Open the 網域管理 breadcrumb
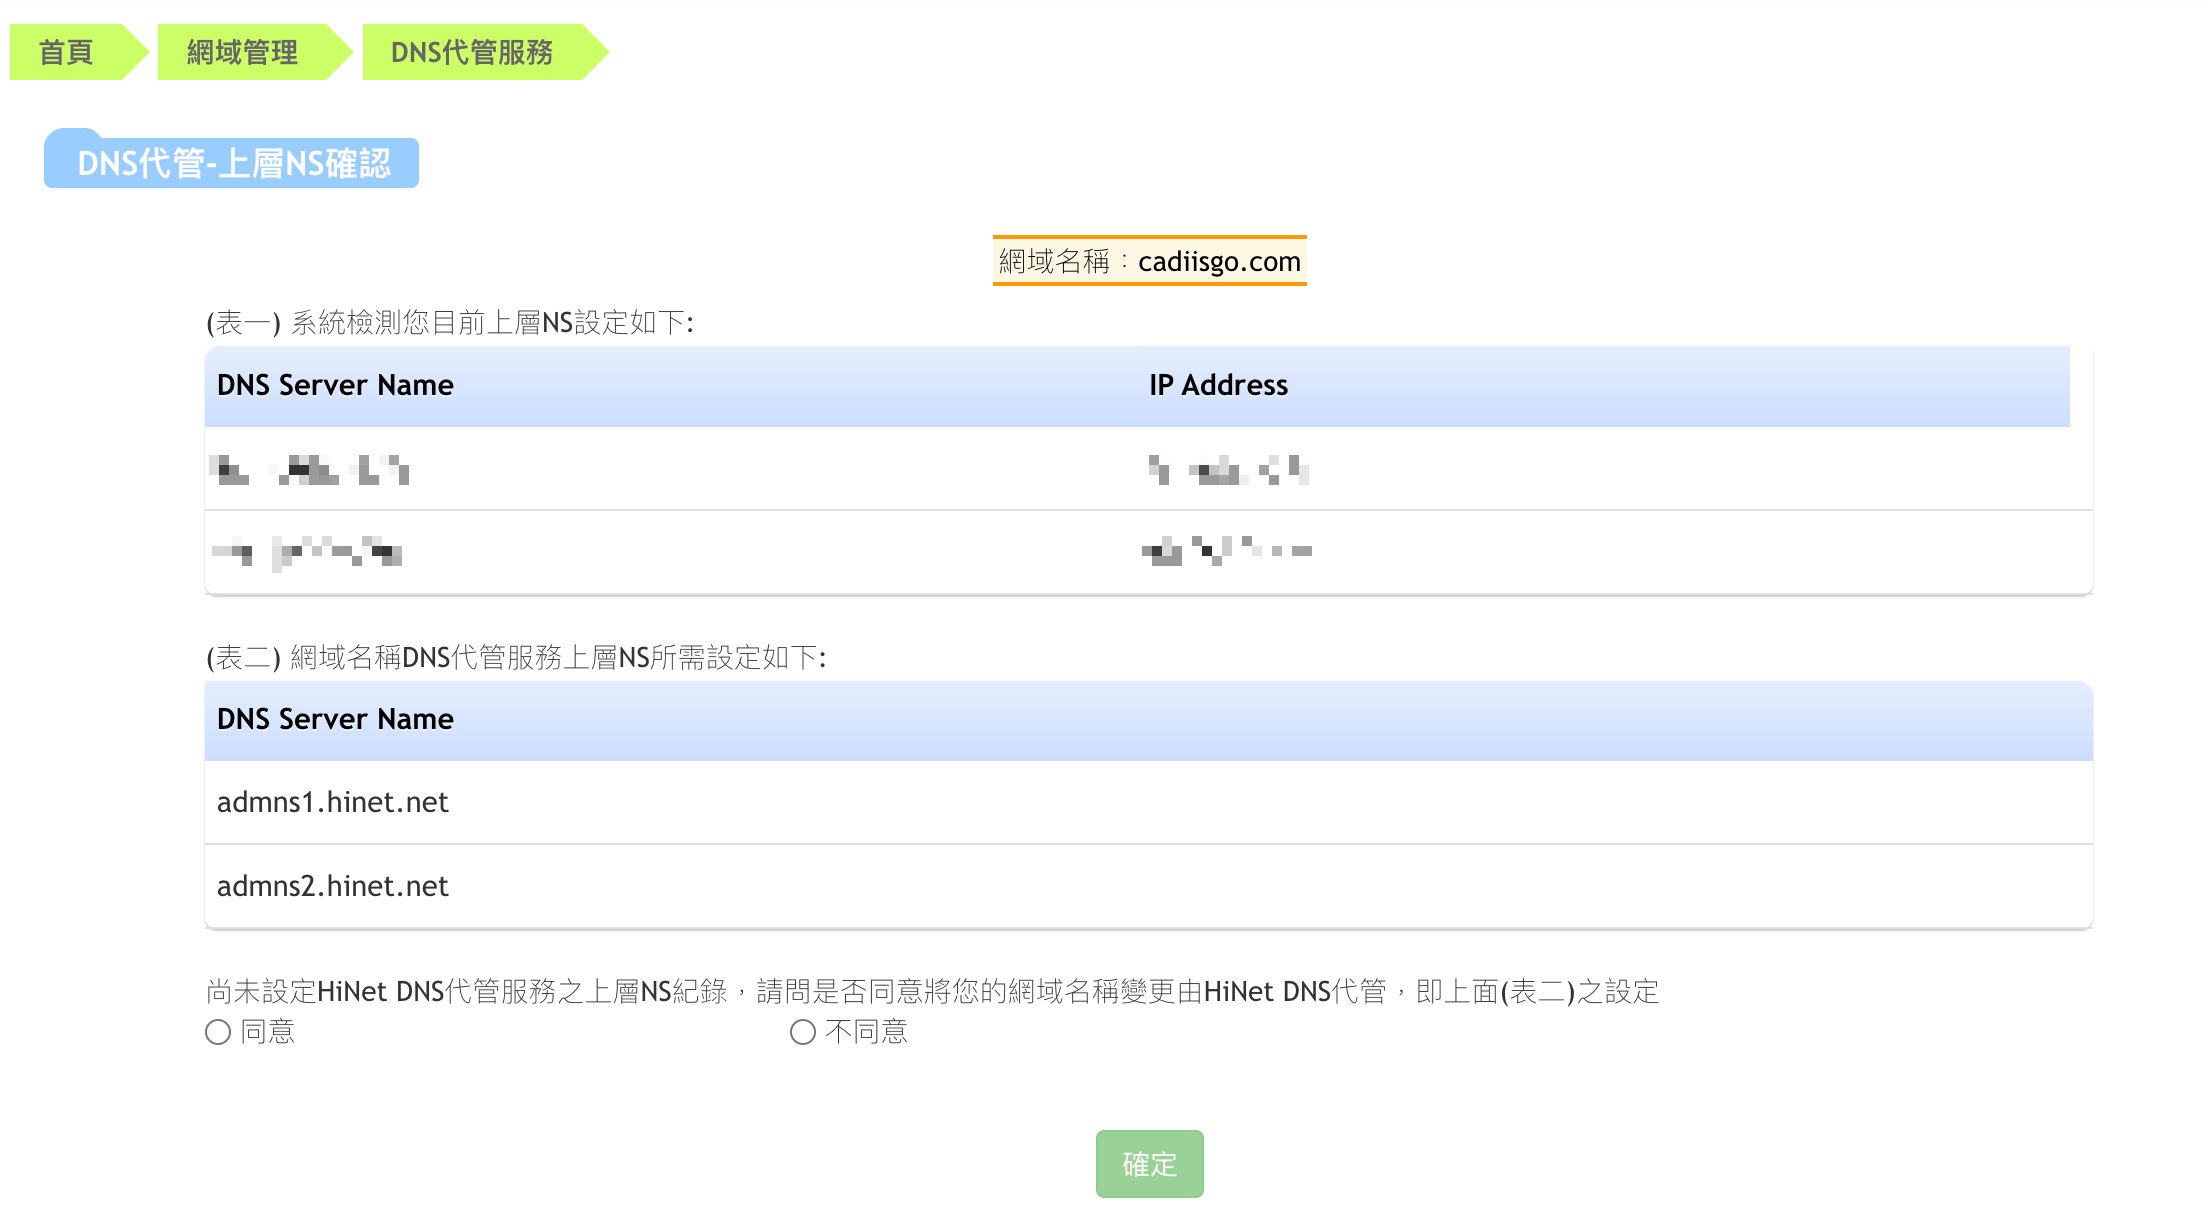The width and height of the screenshot is (2206, 1230). 242,52
